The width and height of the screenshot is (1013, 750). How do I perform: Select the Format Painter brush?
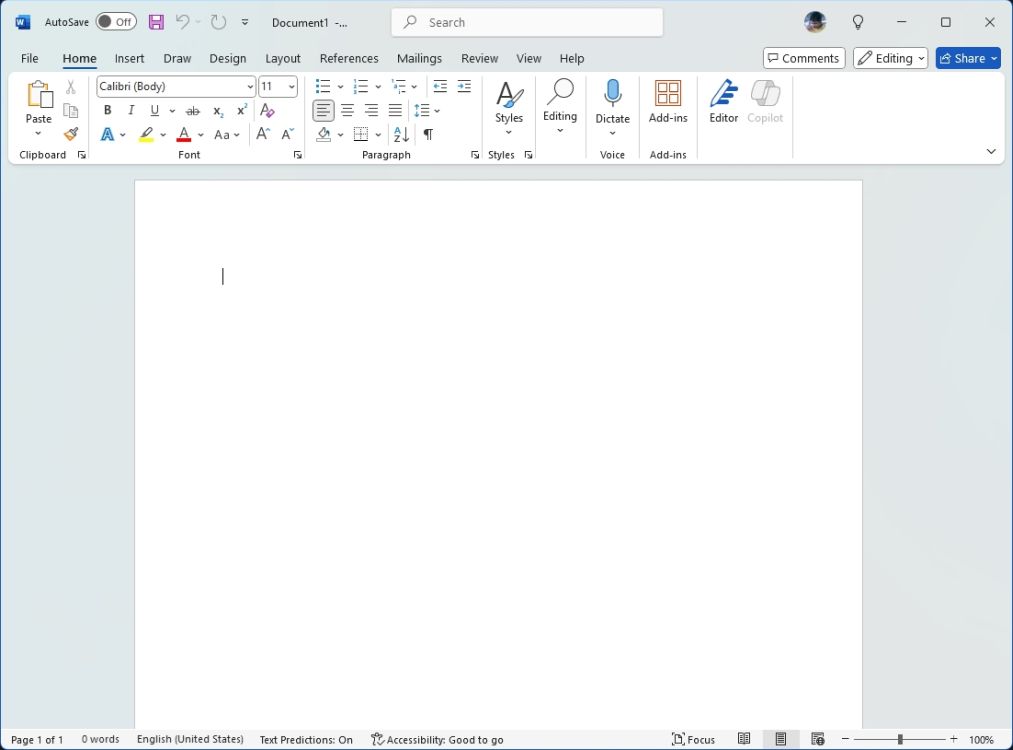pos(71,134)
